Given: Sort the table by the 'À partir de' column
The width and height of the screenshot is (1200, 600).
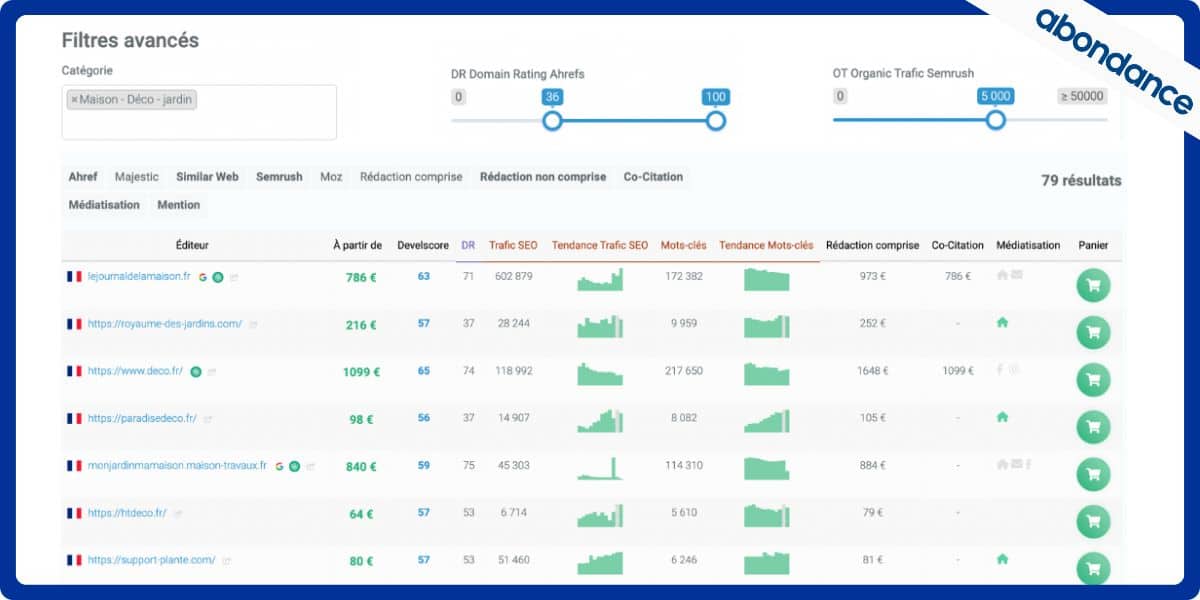Looking at the screenshot, I should pos(357,245).
